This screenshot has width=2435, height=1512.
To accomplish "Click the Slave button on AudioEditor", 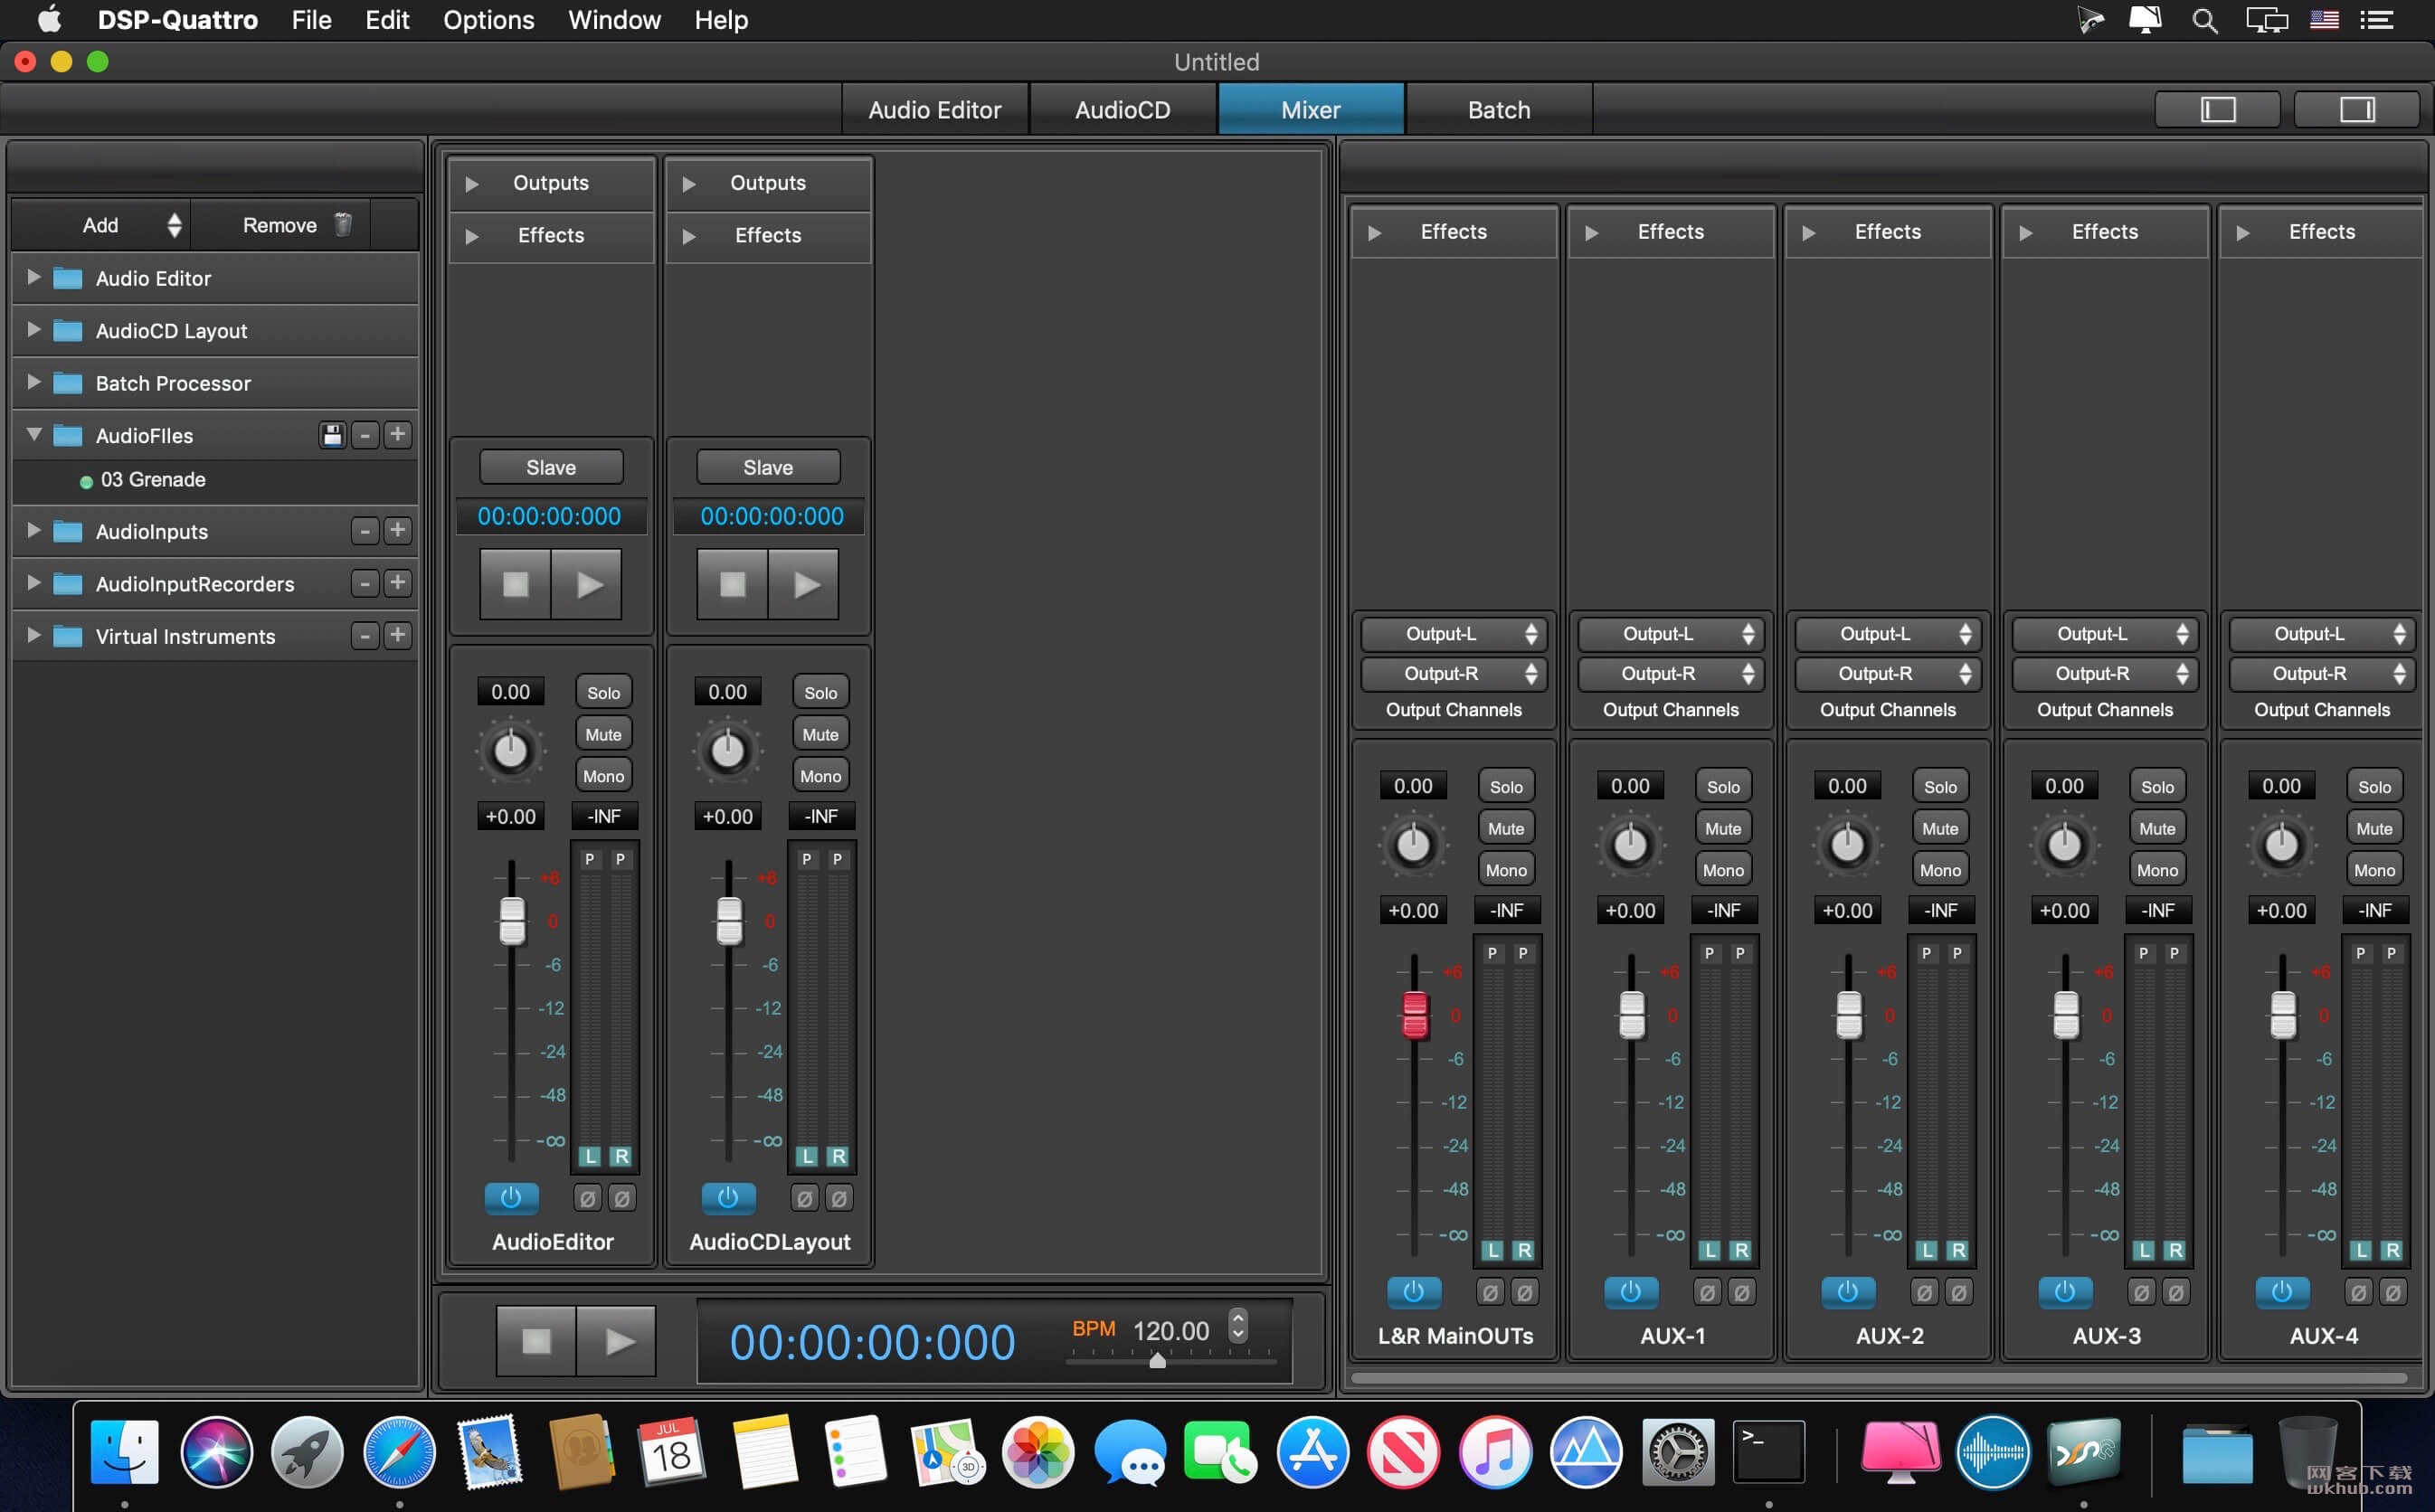I will point(551,467).
